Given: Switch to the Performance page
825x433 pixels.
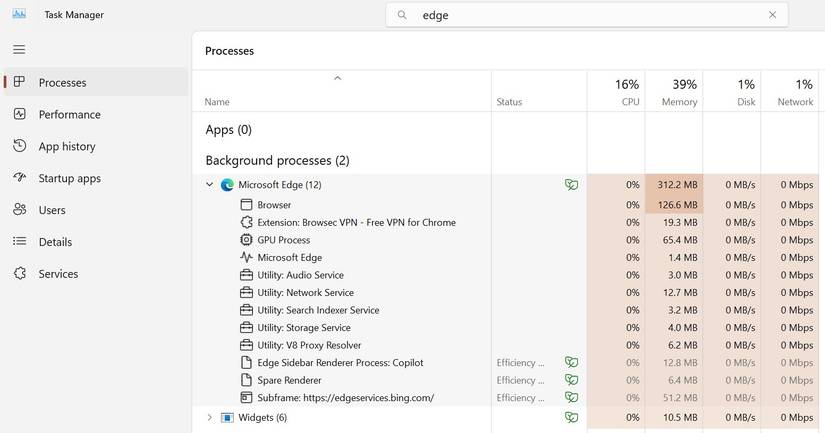Looking at the screenshot, I should [x=69, y=114].
